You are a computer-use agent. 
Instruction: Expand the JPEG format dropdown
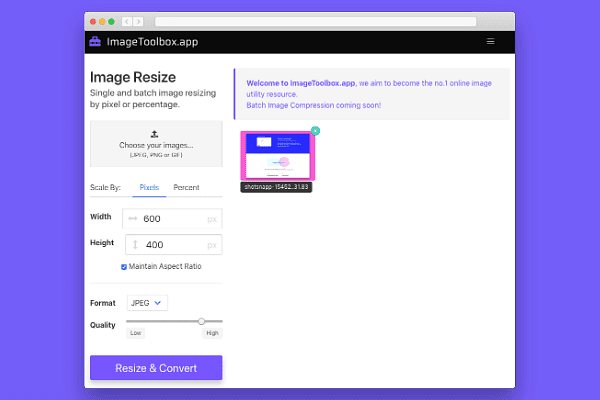[x=147, y=302]
